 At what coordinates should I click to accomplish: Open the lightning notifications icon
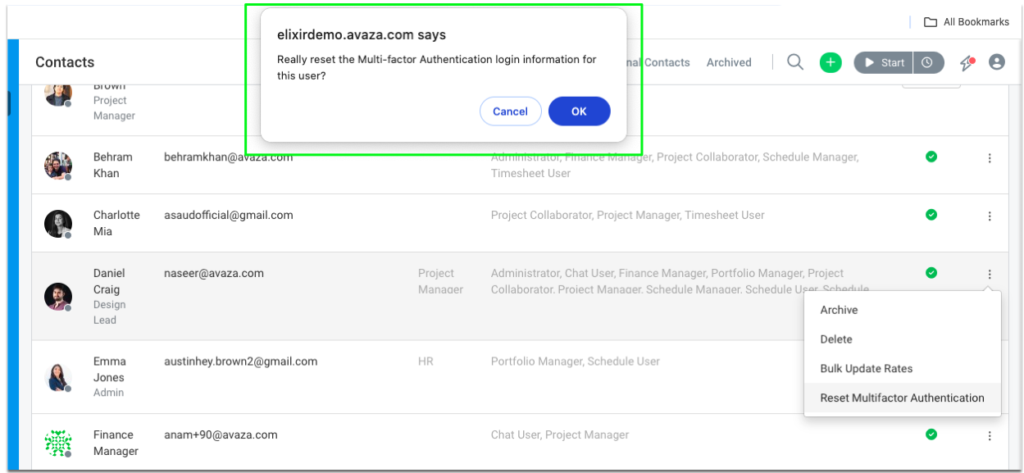coord(966,62)
